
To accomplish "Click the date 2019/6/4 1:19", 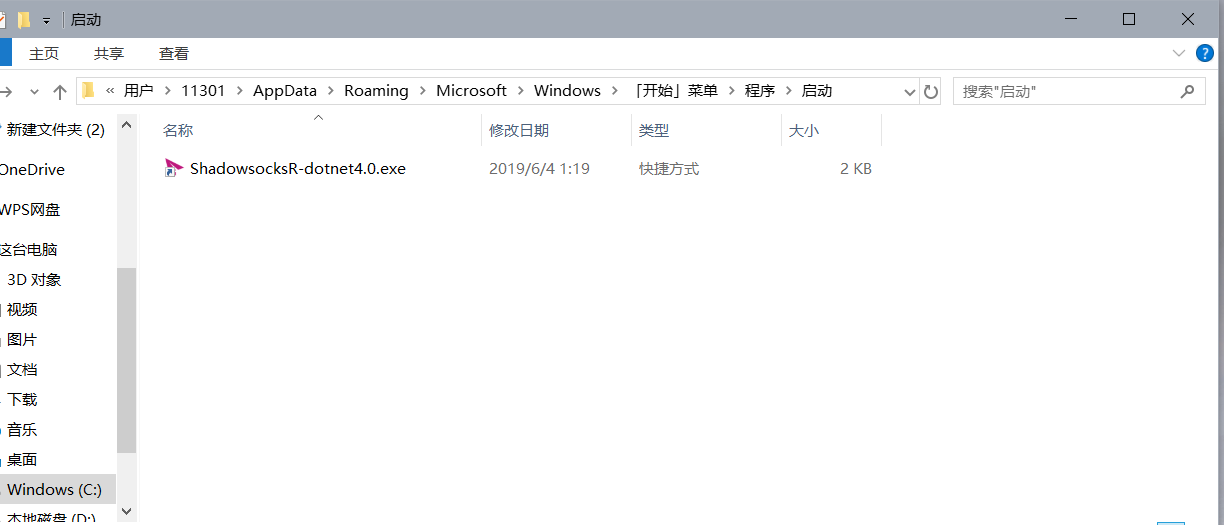I will tap(539, 169).
